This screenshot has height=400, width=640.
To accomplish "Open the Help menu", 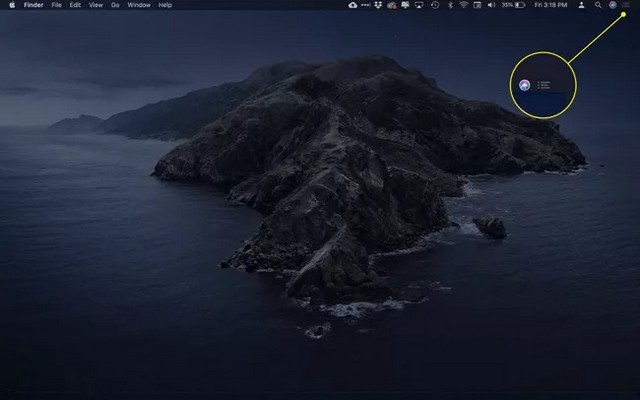I will (165, 5).
